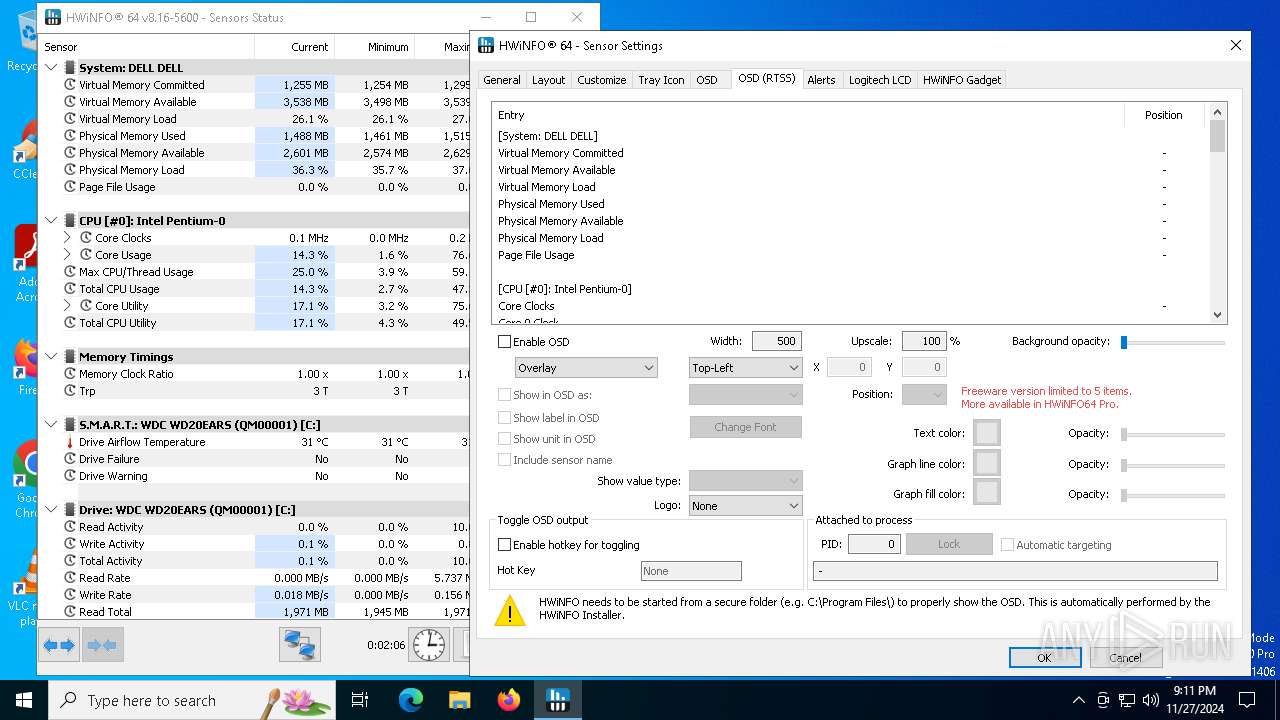The width and height of the screenshot is (1280, 720).
Task: Click Cancel in Sensor Settings
Action: [x=1125, y=657]
